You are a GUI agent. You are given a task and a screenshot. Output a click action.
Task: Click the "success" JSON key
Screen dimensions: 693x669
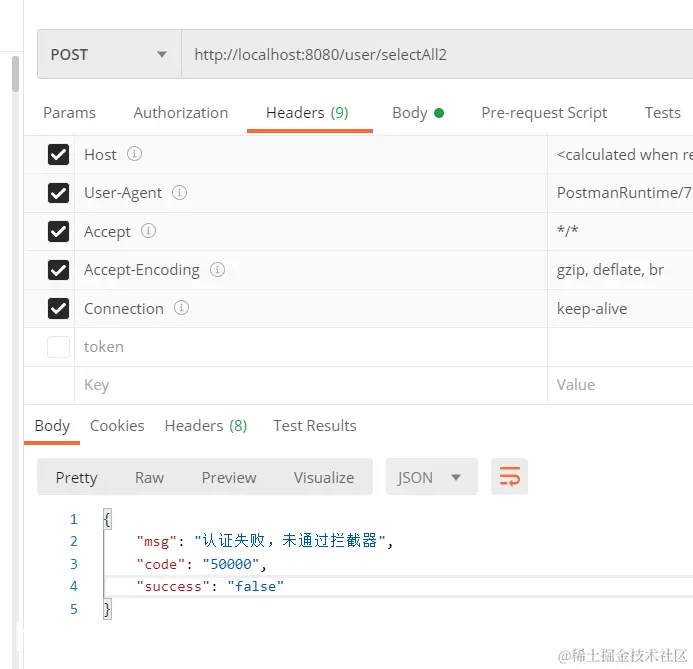[173, 586]
